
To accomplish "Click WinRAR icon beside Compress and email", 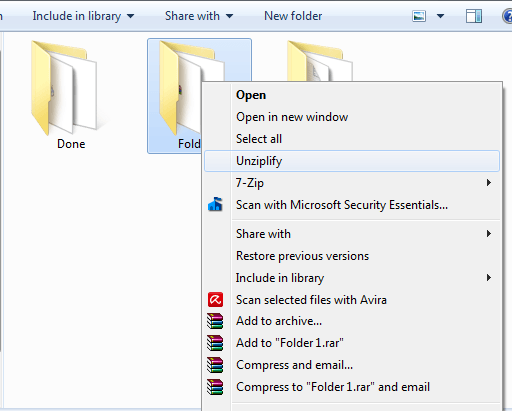I will tap(215, 365).
